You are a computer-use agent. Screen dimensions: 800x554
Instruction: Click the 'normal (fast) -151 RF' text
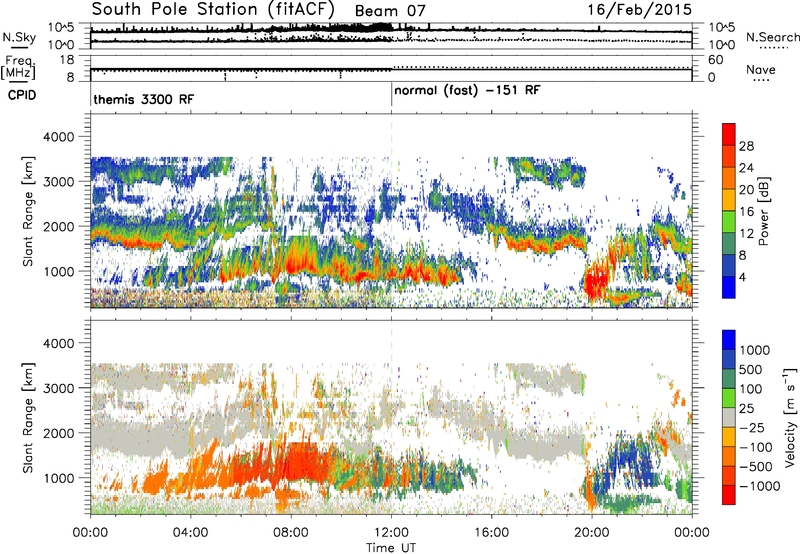pyautogui.click(x=467, y=91)
